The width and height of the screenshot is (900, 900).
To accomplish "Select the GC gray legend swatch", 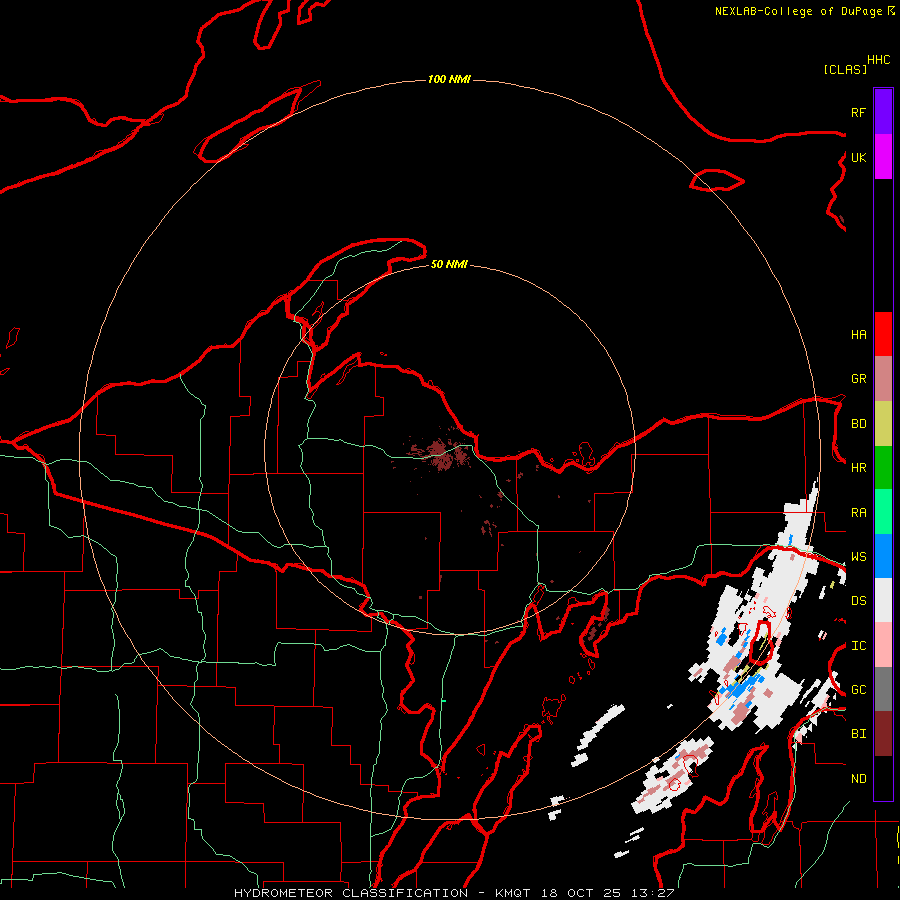I will (x=883, y=689).
